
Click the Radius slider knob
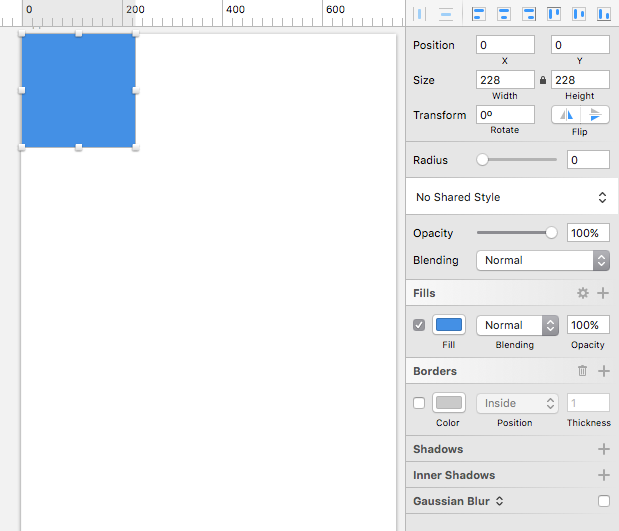pyautogui.click(x=482, y=160)
